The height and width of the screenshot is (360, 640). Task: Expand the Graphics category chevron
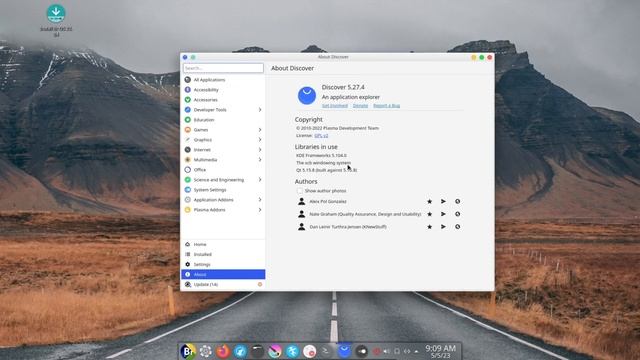260,140
